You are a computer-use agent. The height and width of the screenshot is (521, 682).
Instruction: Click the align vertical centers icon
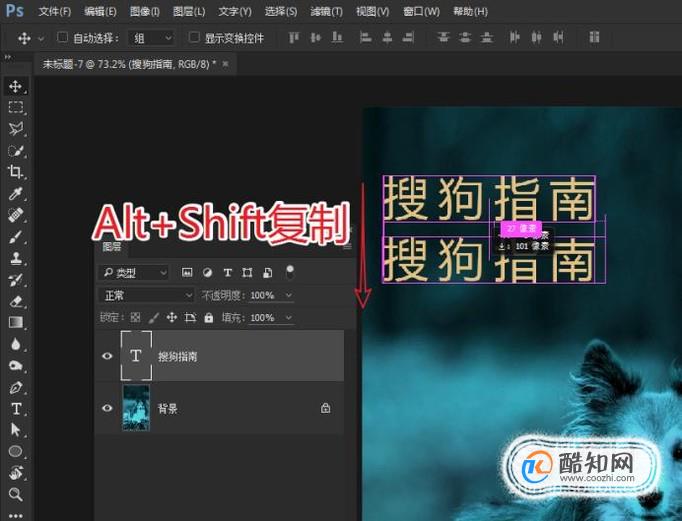316,38
